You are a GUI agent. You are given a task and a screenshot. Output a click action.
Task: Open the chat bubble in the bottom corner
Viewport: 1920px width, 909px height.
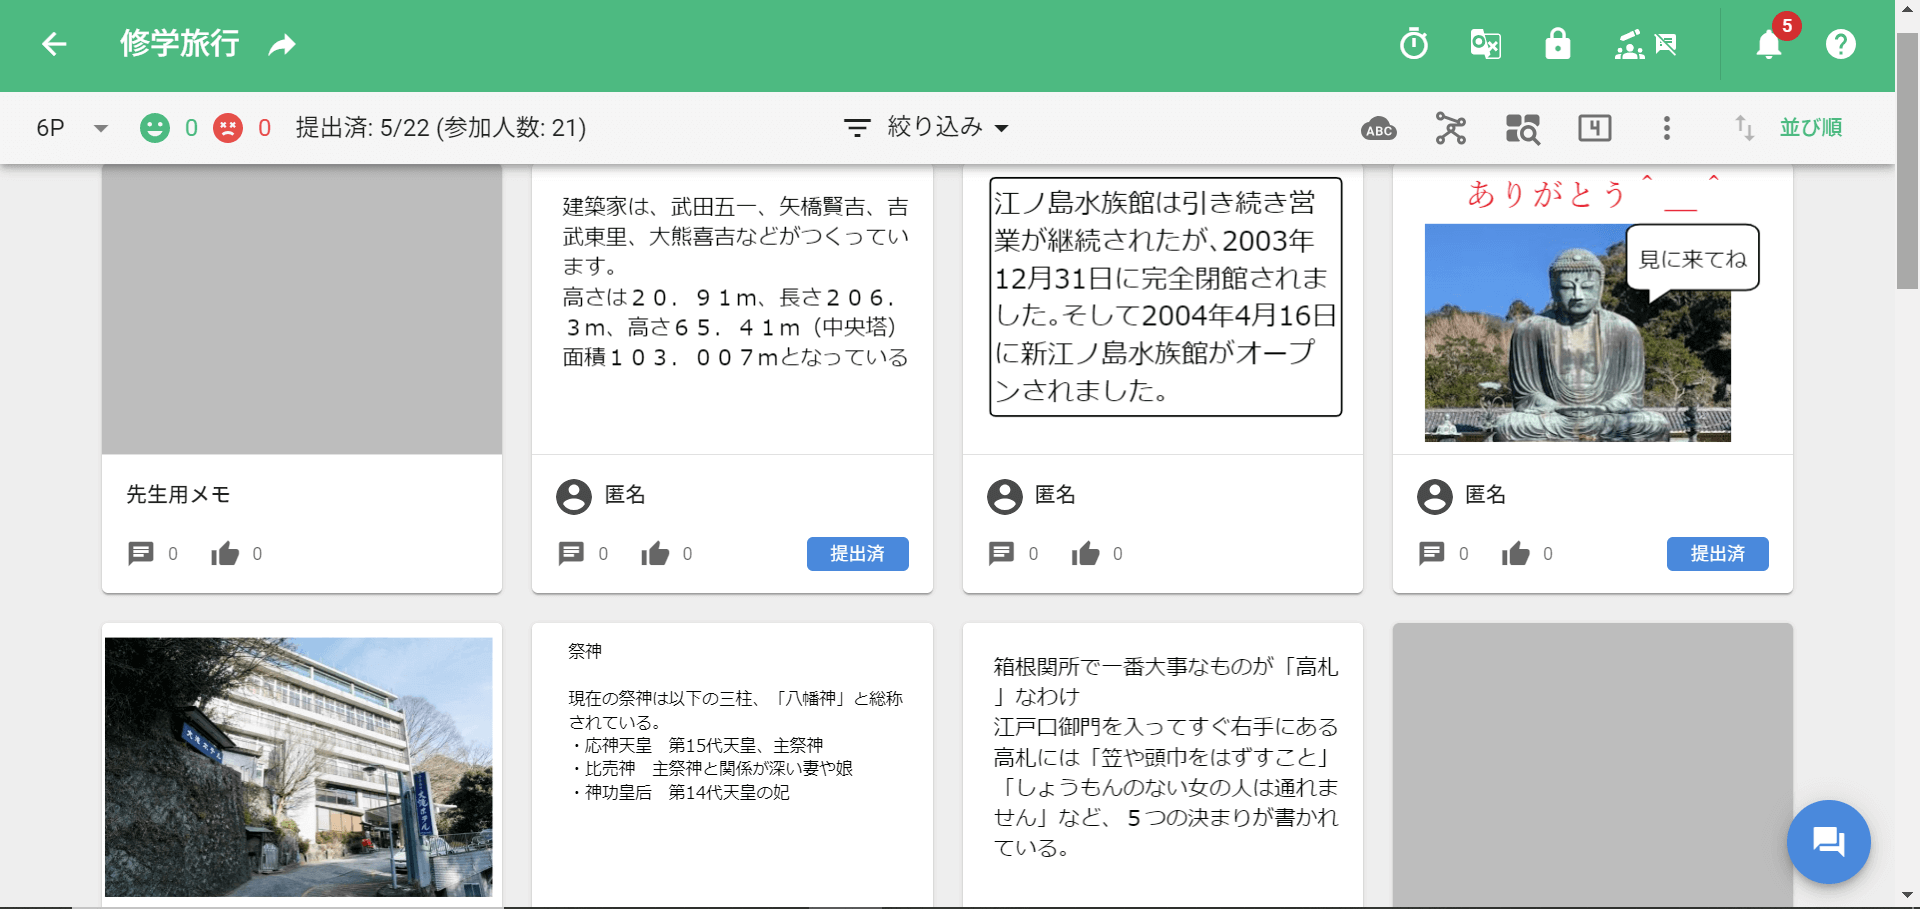(x=1829, y=841)
